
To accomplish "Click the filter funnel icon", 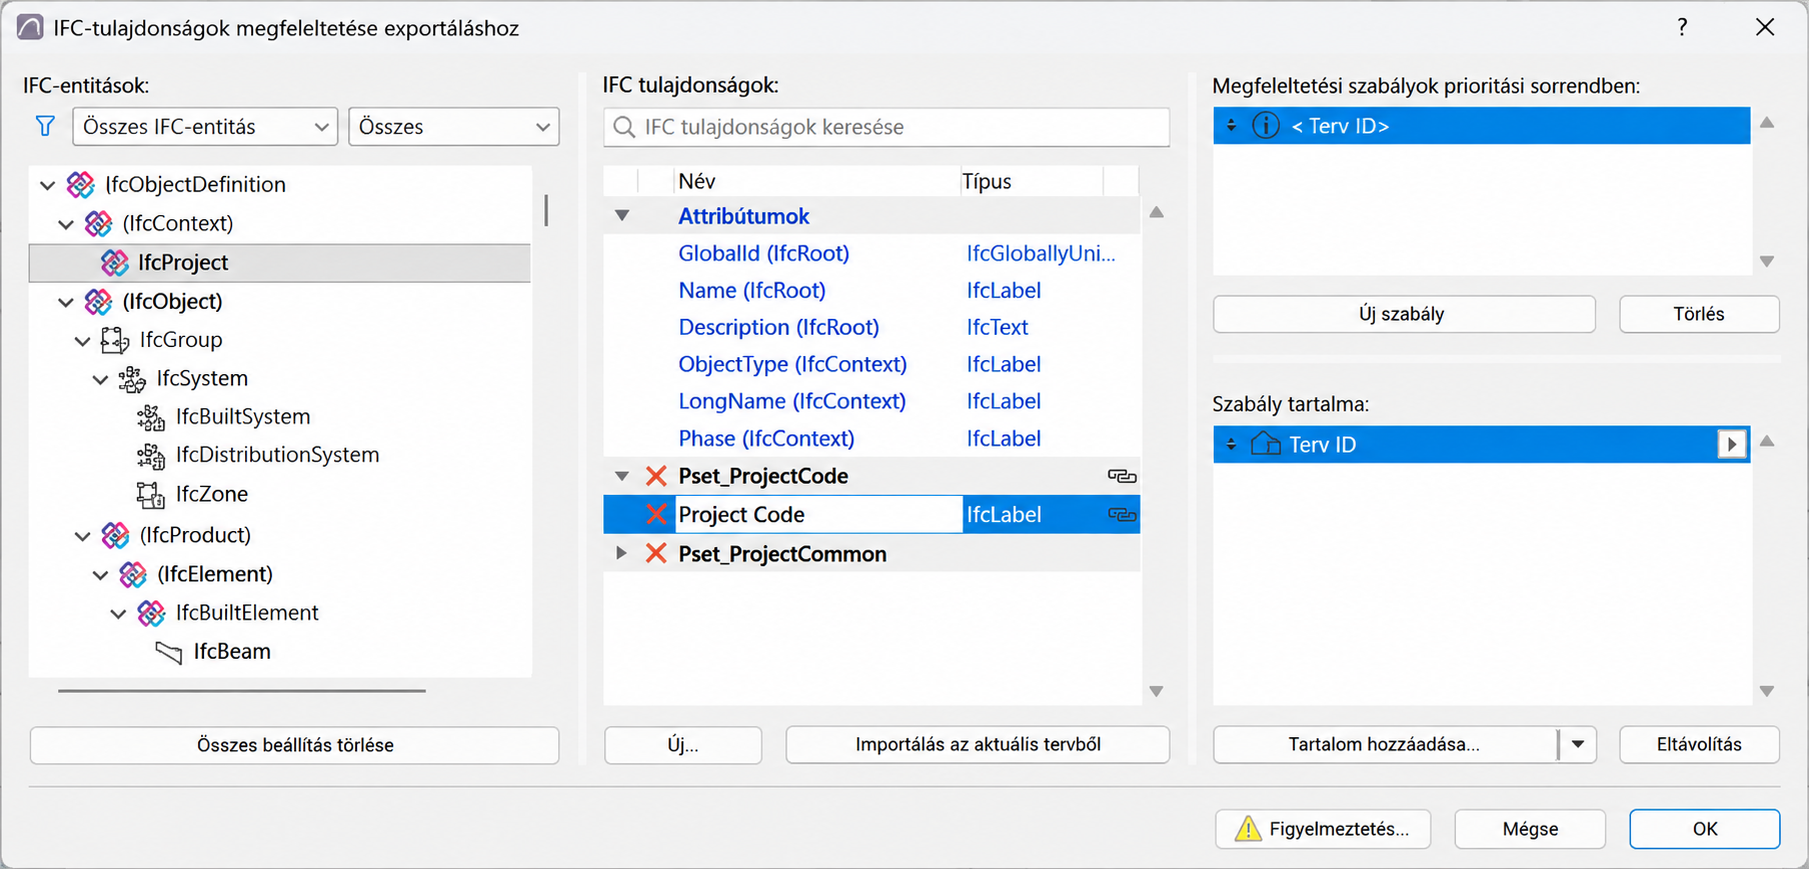I will pos(45,126).
